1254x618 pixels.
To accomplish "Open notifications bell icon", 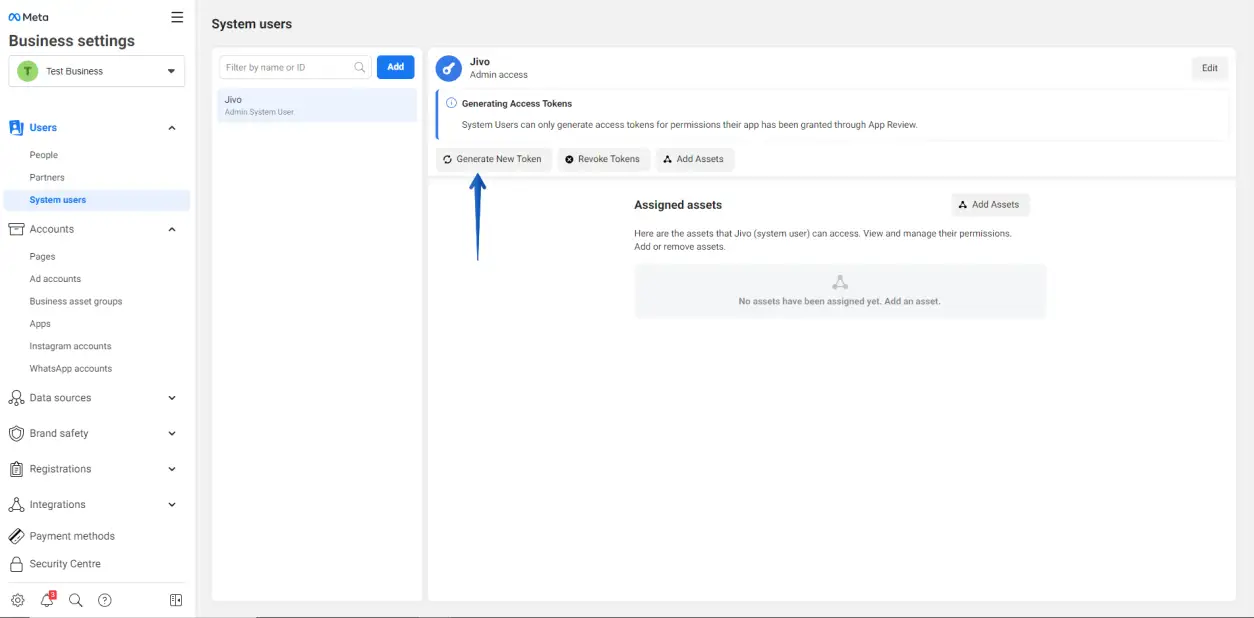I will [x=47, y=600].
